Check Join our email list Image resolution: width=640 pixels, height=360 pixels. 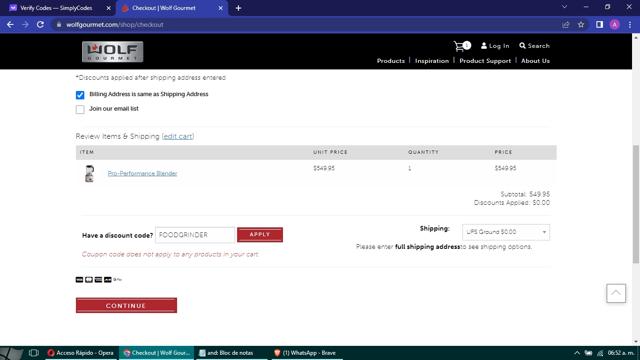(80, 109)
